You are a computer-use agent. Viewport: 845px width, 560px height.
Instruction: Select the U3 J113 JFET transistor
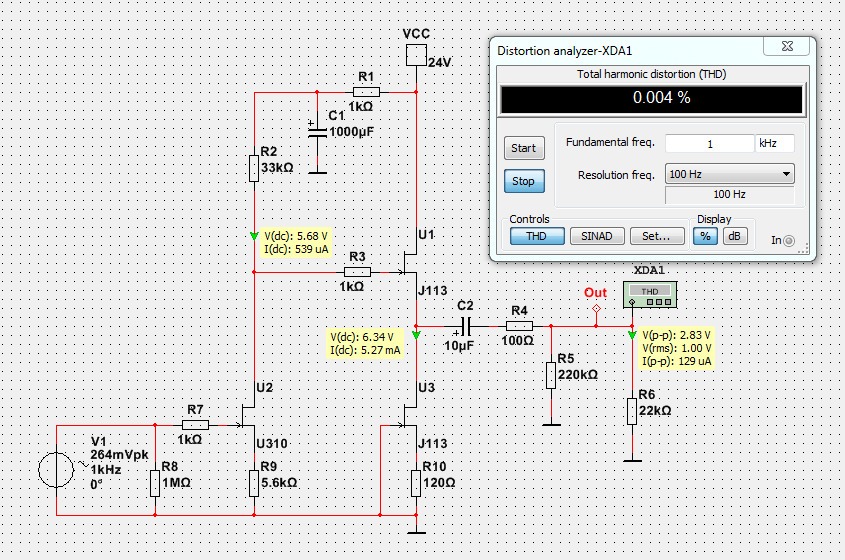(x=410, y=416)
